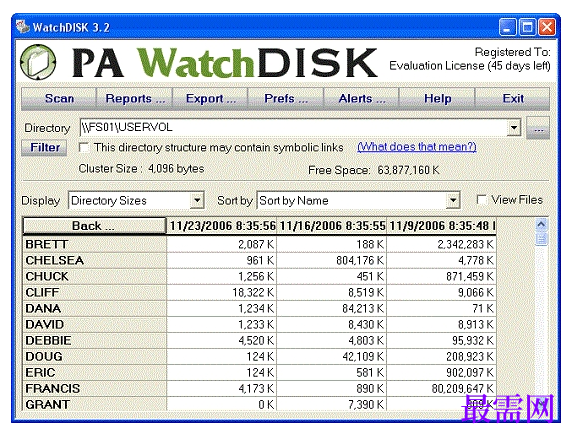Click the 11/23/2006 8:35:56 column header

[x=221, y=226]
